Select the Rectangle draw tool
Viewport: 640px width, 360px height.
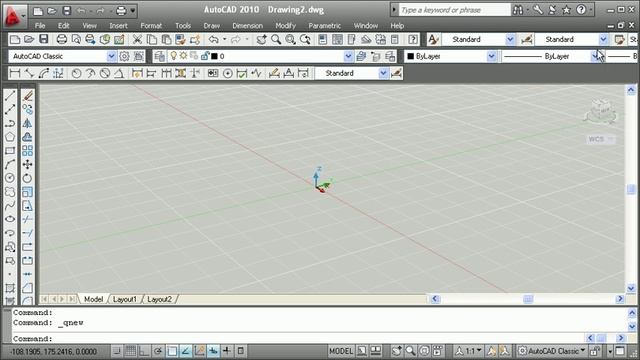tap(10, 151)
